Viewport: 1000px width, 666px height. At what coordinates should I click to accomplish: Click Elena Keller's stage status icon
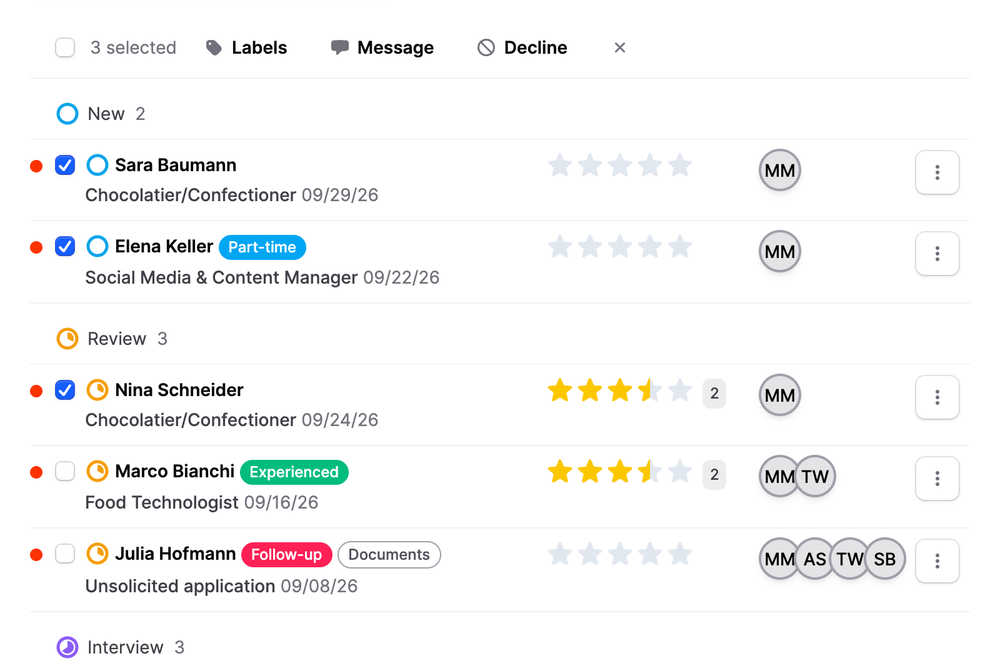tap(97, 246)
